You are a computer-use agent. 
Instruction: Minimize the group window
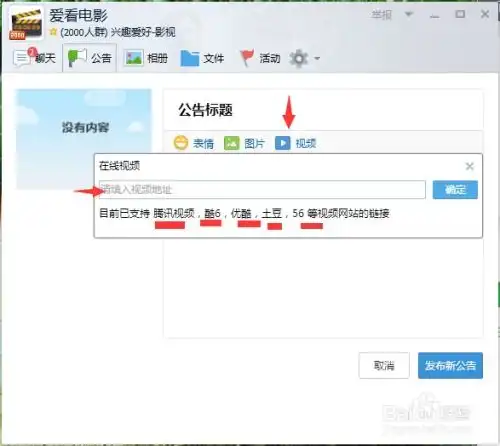pos(434,15)
